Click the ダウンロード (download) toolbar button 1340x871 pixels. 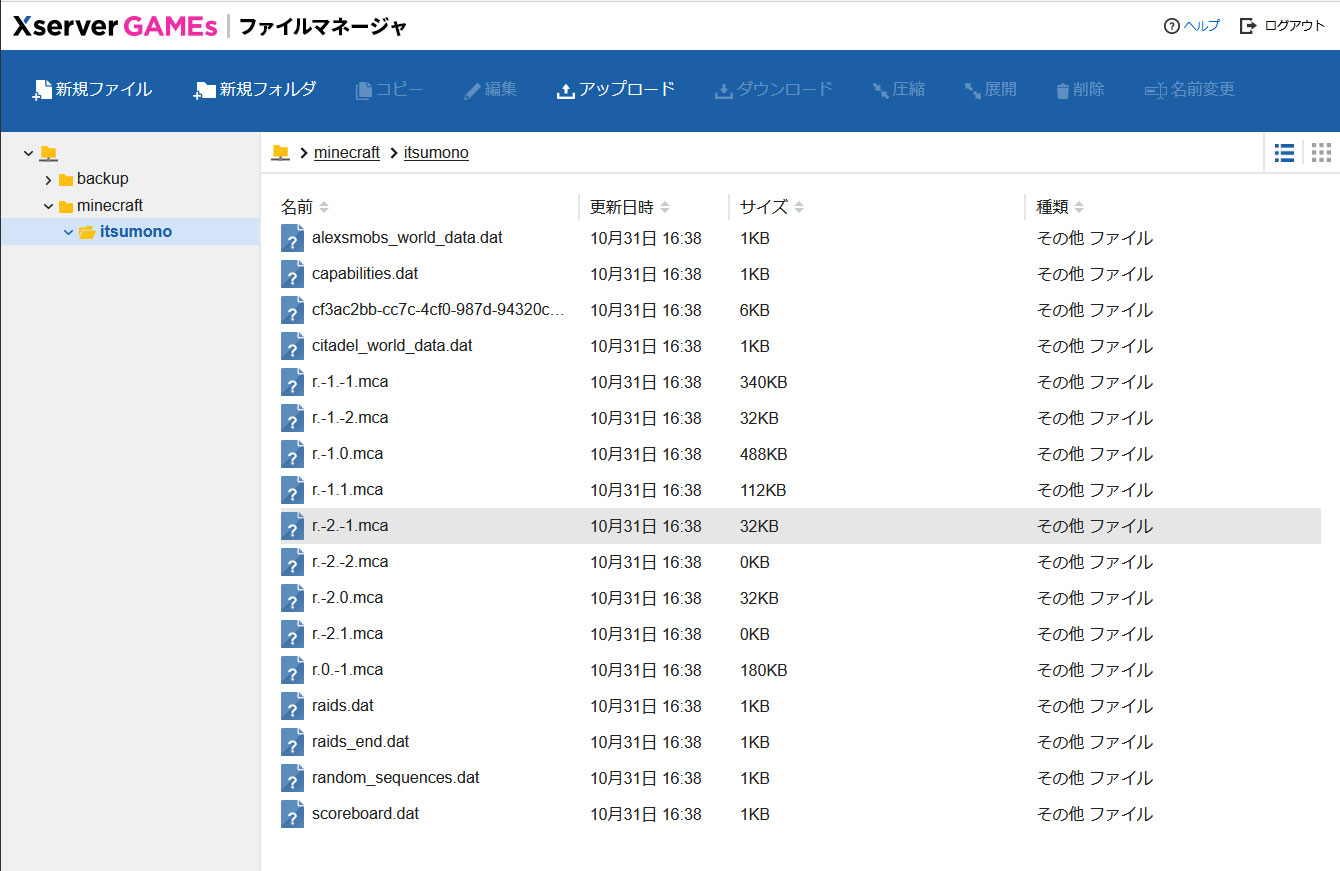click(773, 90)
